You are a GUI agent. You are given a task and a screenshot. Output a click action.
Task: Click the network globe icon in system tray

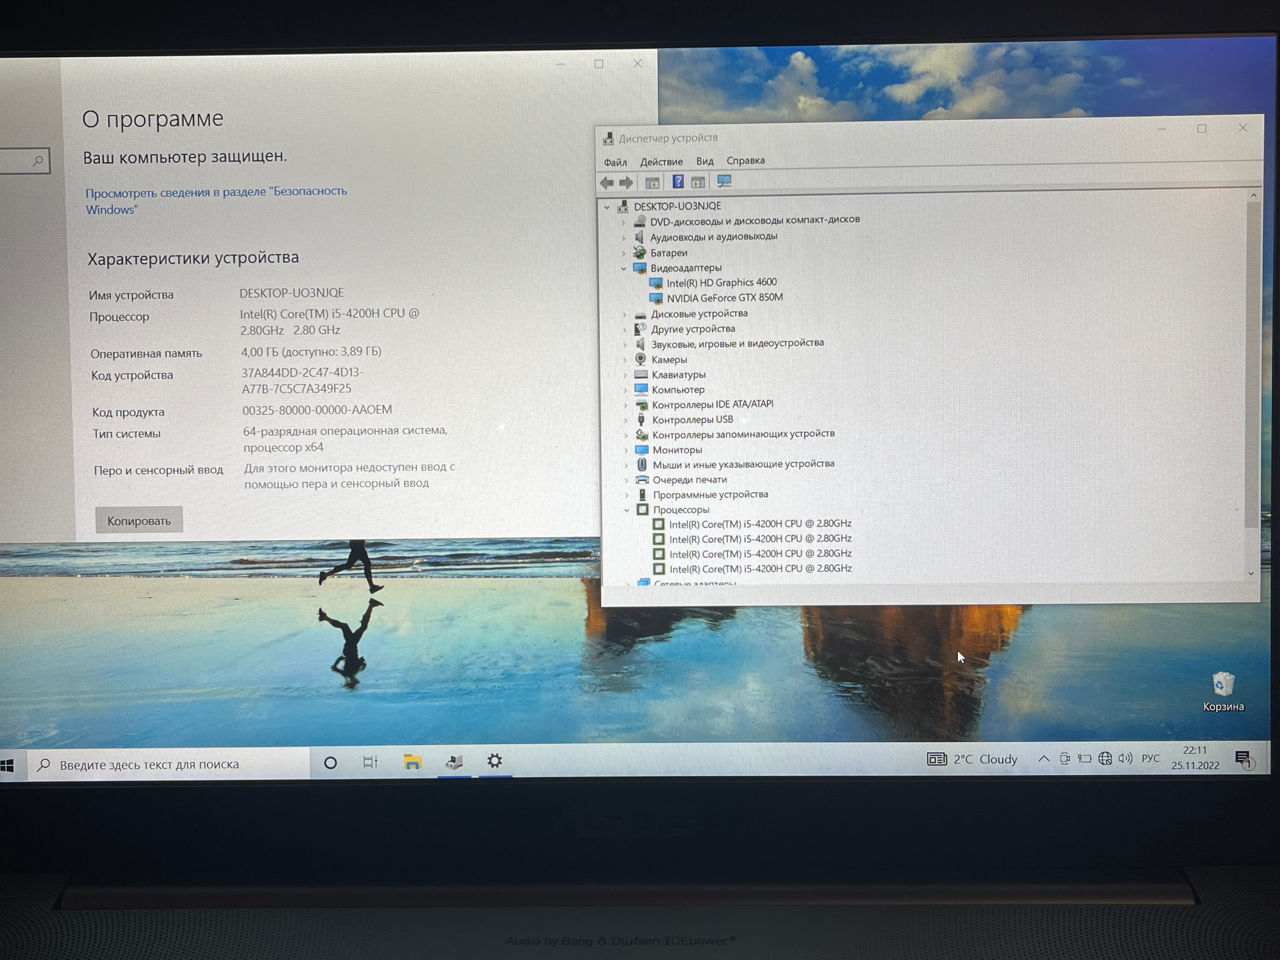click(1104, 758)
